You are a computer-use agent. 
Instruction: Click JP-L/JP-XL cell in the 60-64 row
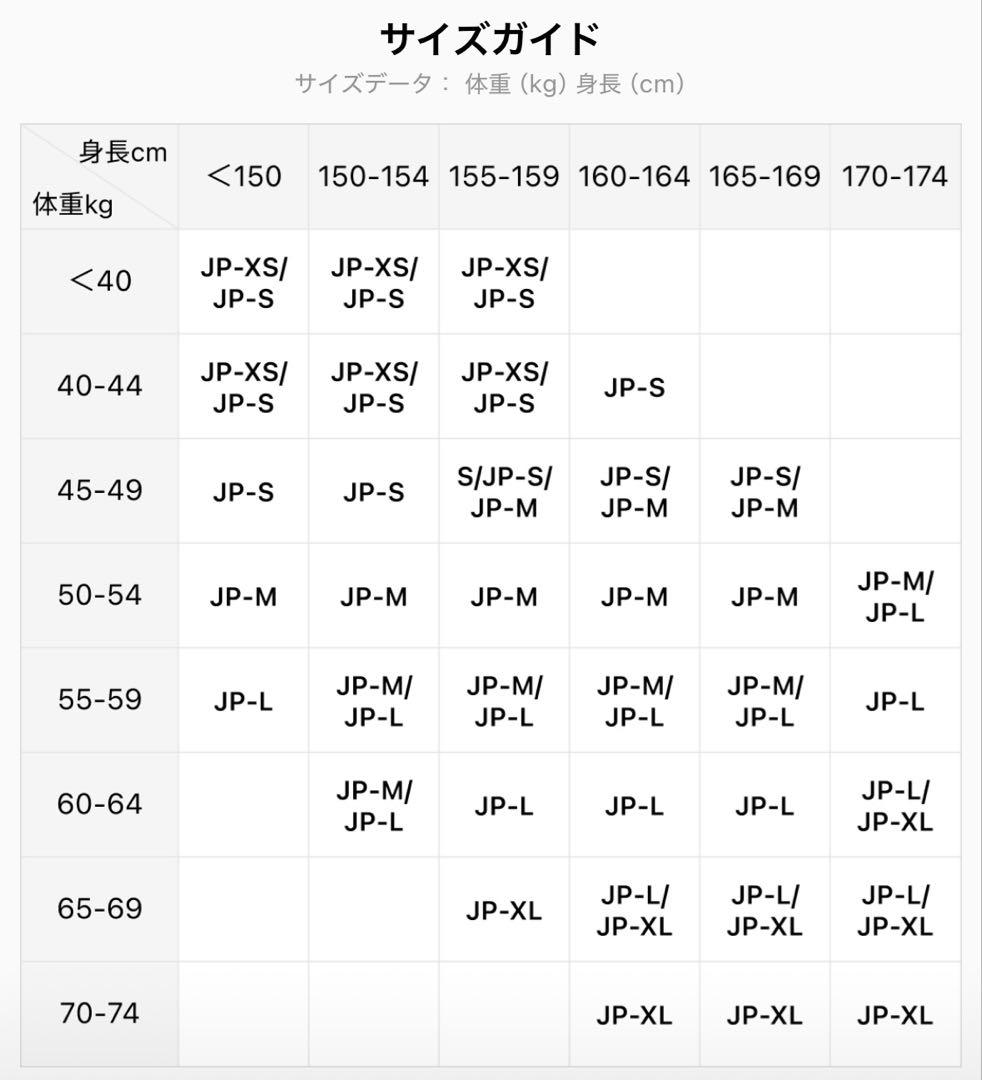(895, 806)
